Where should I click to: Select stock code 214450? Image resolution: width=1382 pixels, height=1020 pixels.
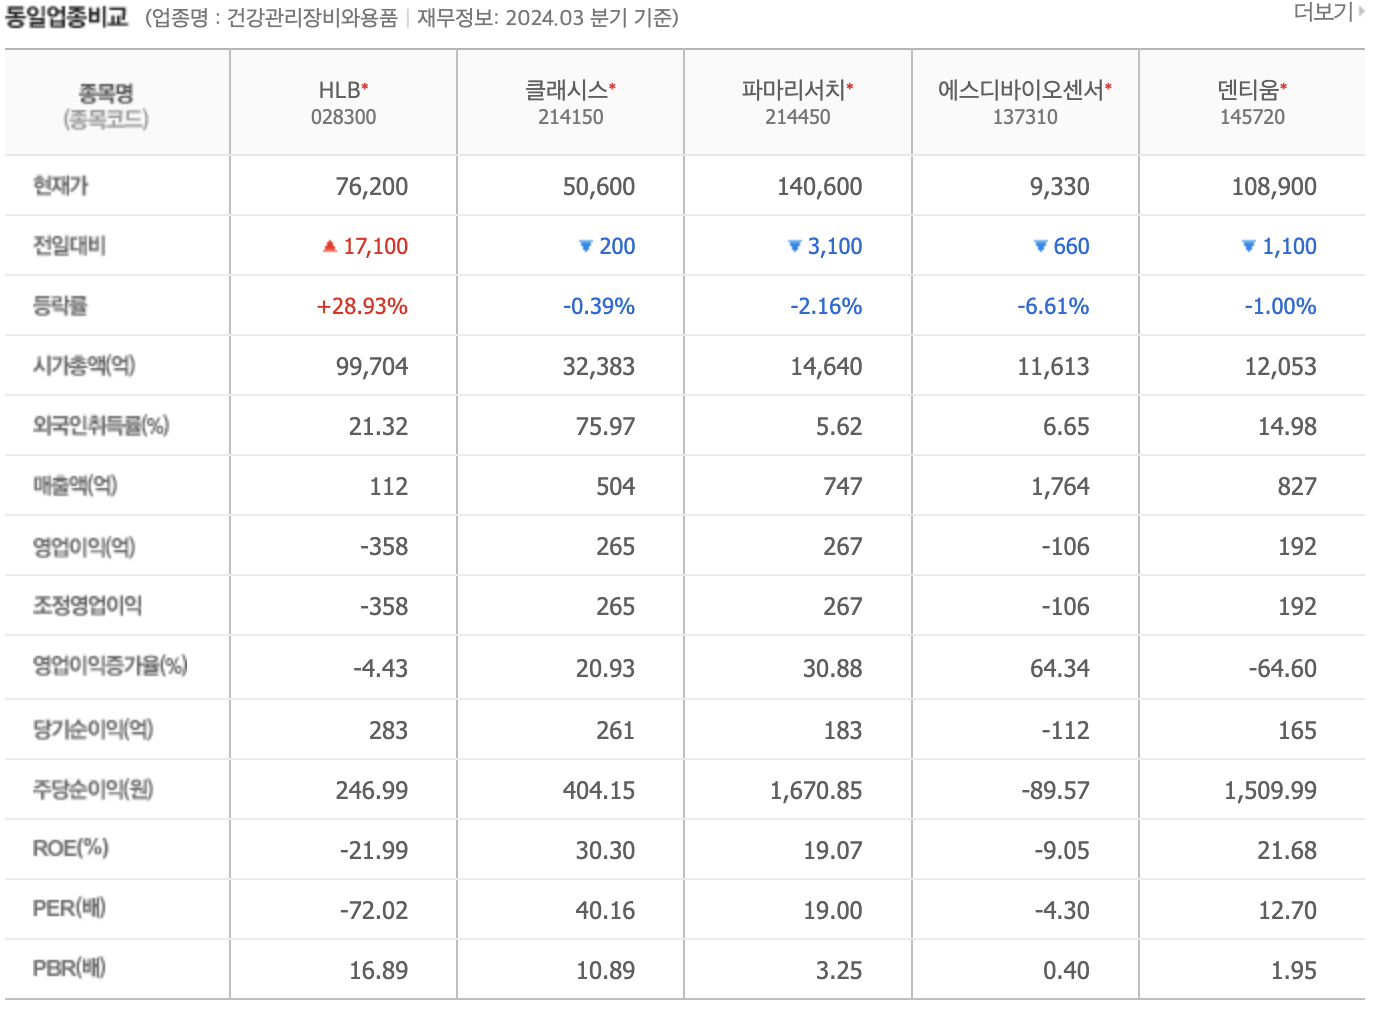pyautogui.click(x=797, y=117)
